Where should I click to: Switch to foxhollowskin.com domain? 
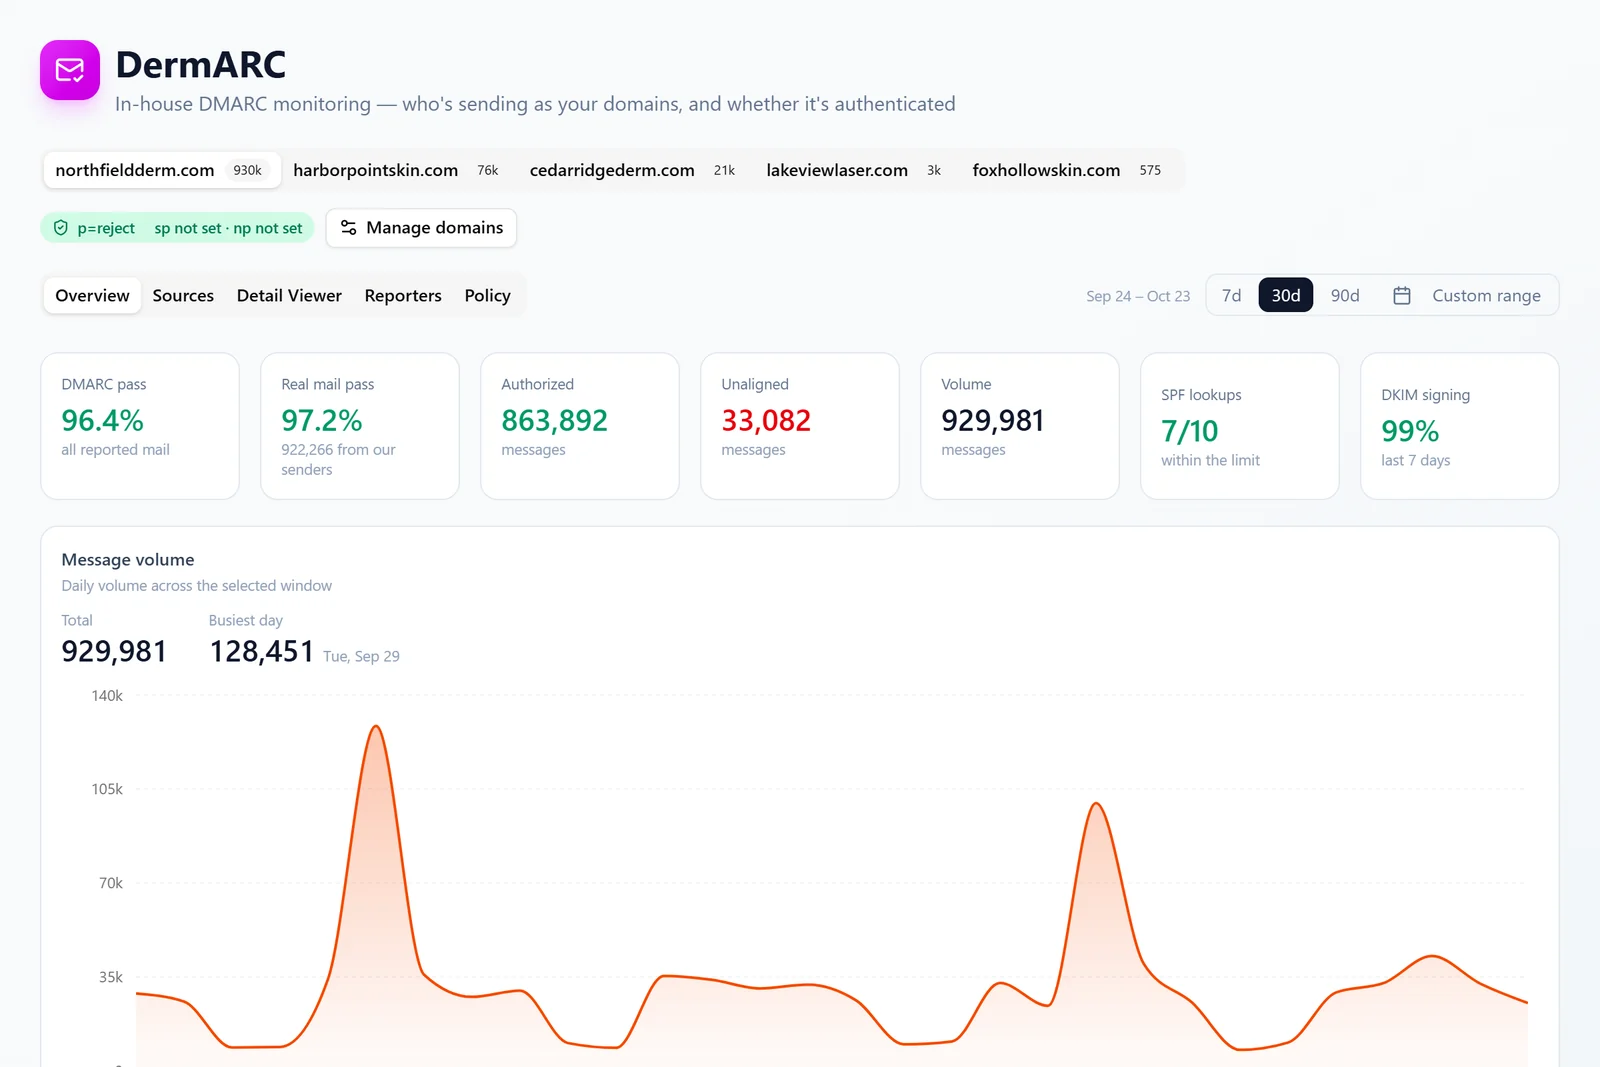point(1070,170)
